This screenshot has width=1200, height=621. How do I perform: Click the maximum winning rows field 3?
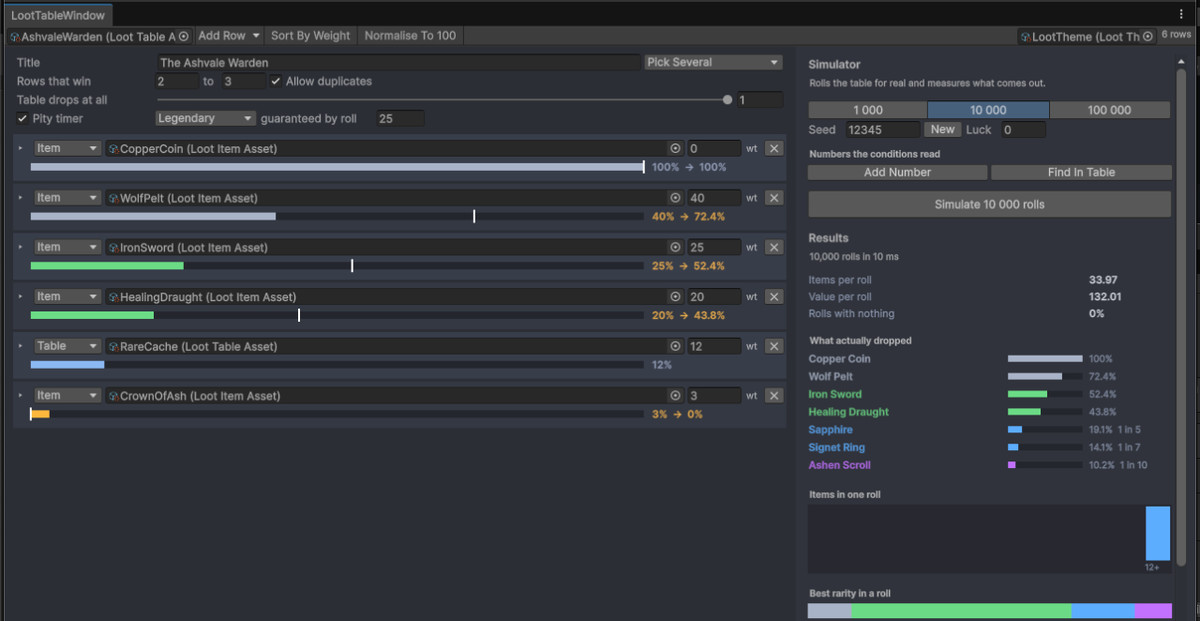pyautogui.click(x=243, y=81)
